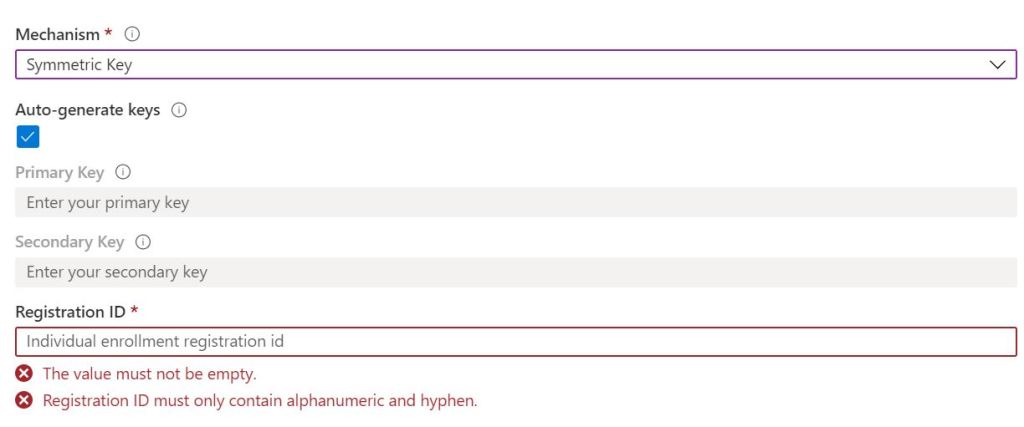1024x427 pixels.
Task: Click the alphanumeric and hyphen validation message
Action: click(259, 401)
